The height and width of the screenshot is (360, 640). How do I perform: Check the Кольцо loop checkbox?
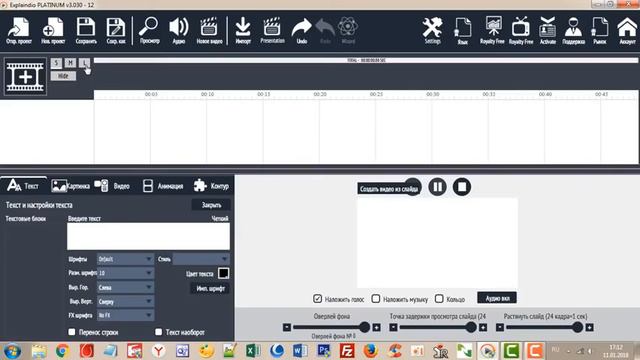pyautogui.click(x=439, y=299)
